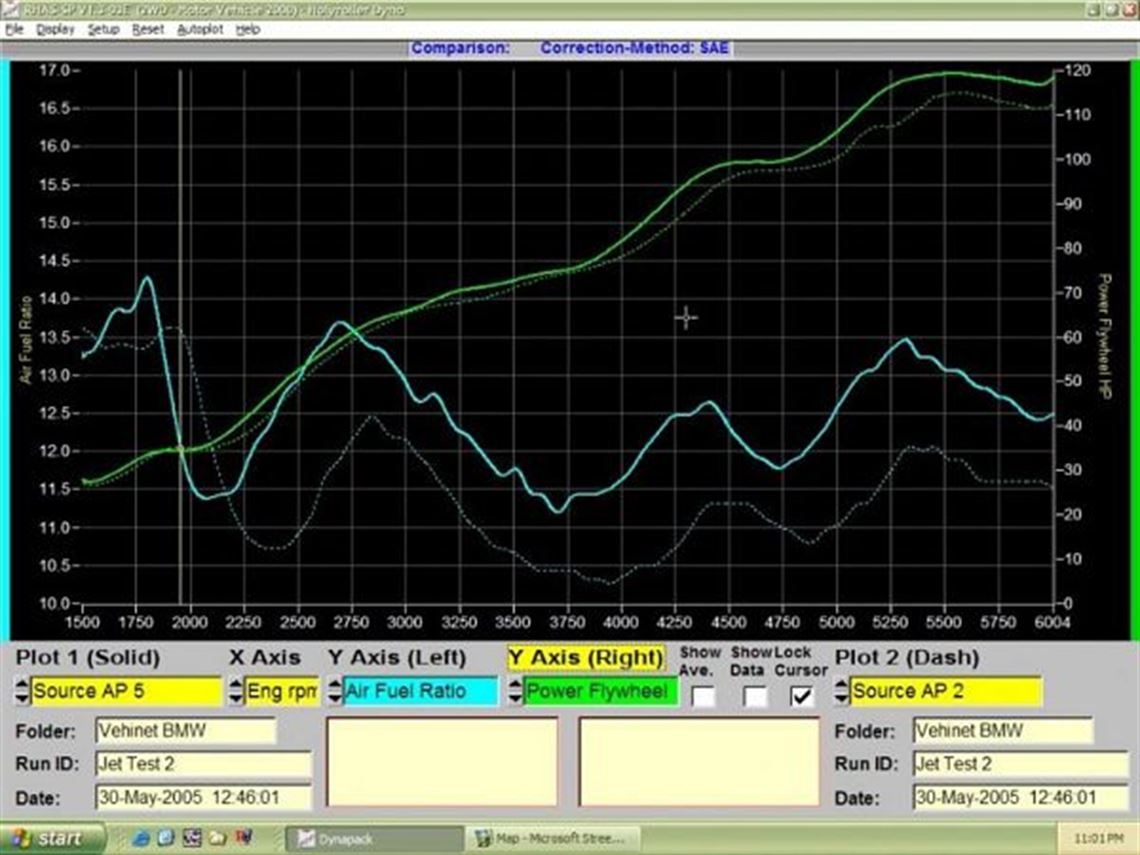Select the Eng rpm X axis field
The width and height of the screenshot is (1140, 855).
282,691
